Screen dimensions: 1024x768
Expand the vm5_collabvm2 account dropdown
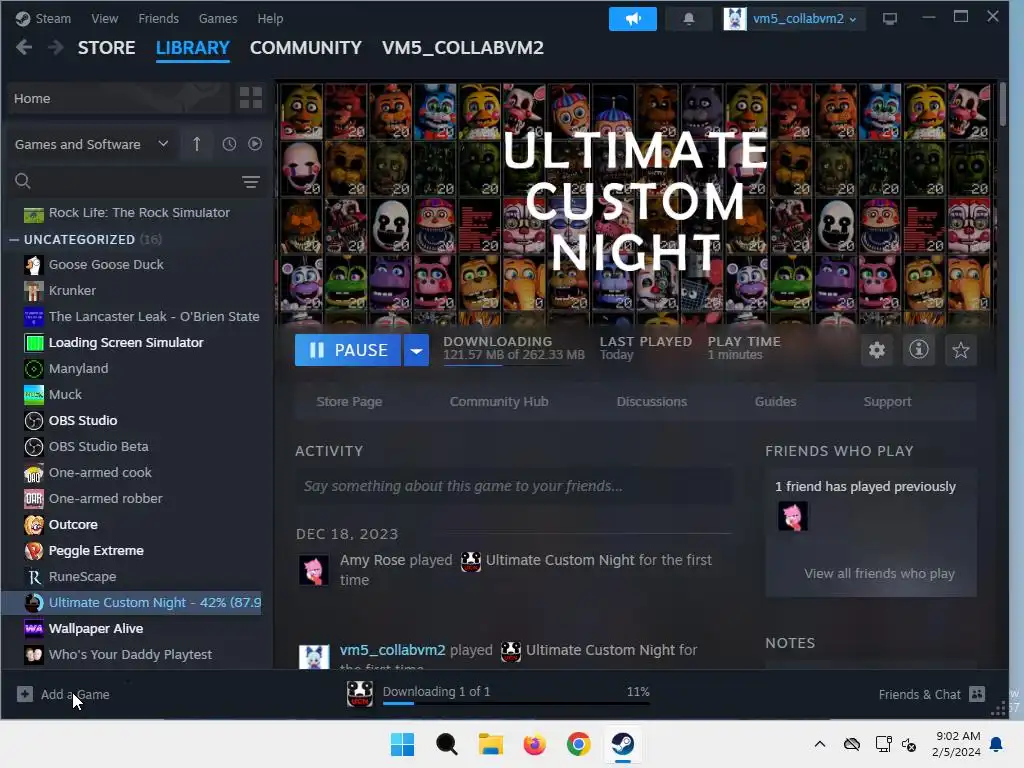click(x=804, y=19)
